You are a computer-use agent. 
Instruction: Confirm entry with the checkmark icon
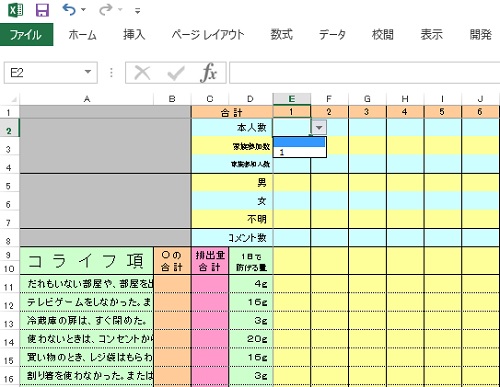(x=176, y=73)
